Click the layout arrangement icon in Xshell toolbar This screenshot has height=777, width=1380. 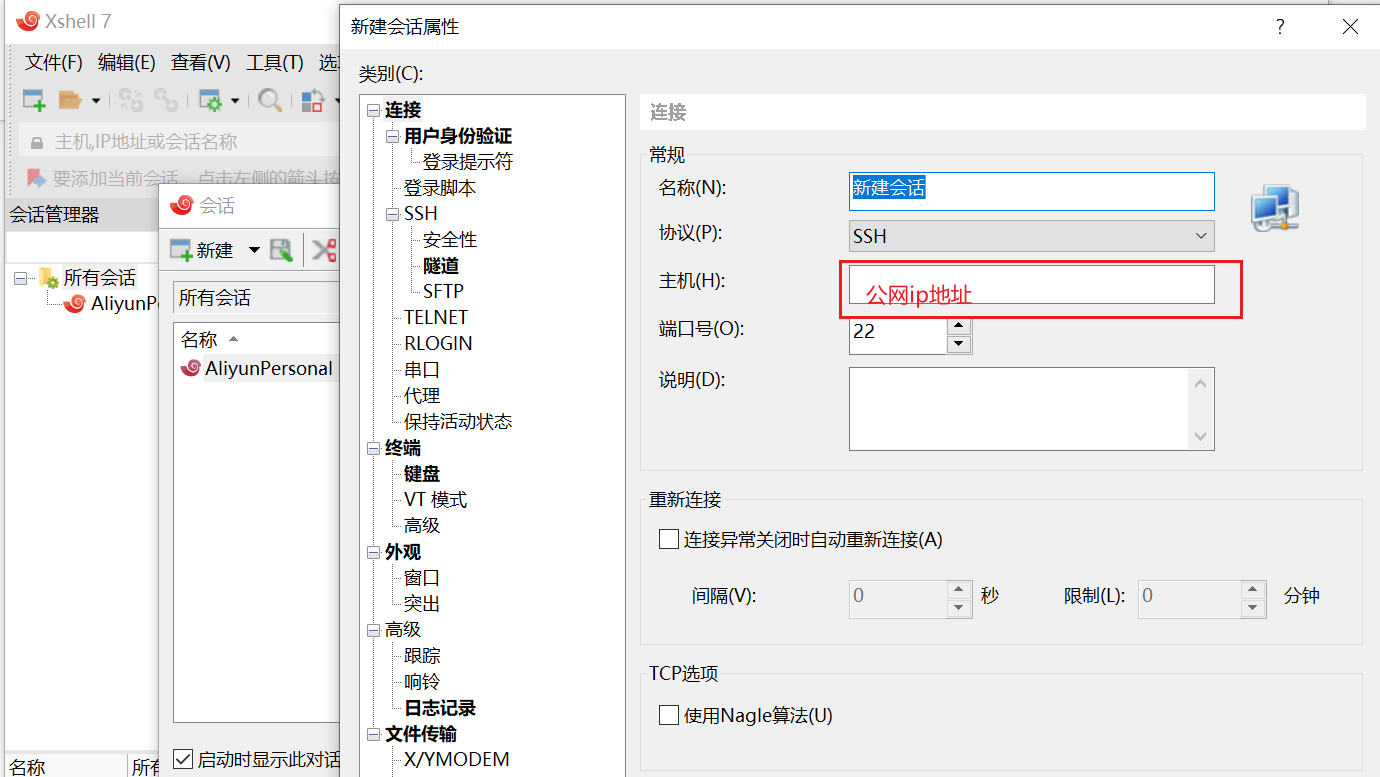click(313, 100)
